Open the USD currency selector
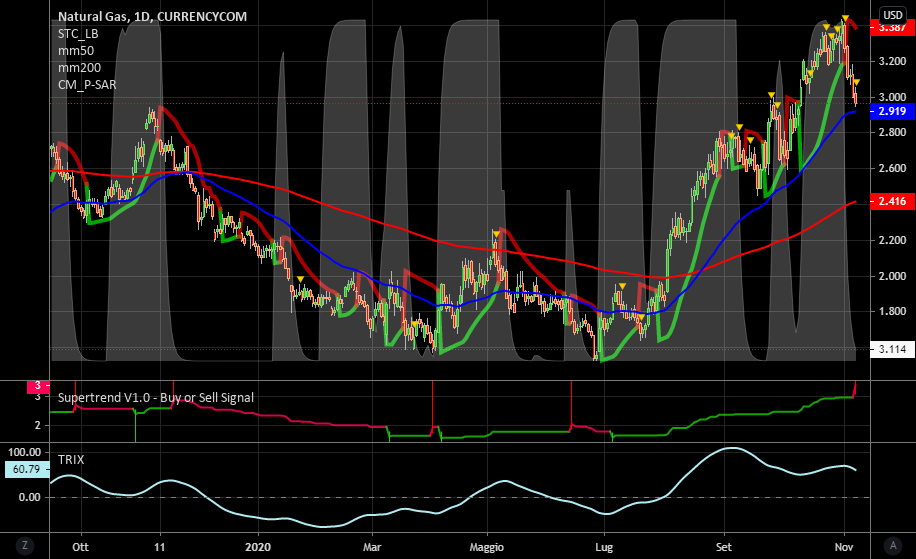This screenshot has height=559, width=916. click(x=893, y=15)
